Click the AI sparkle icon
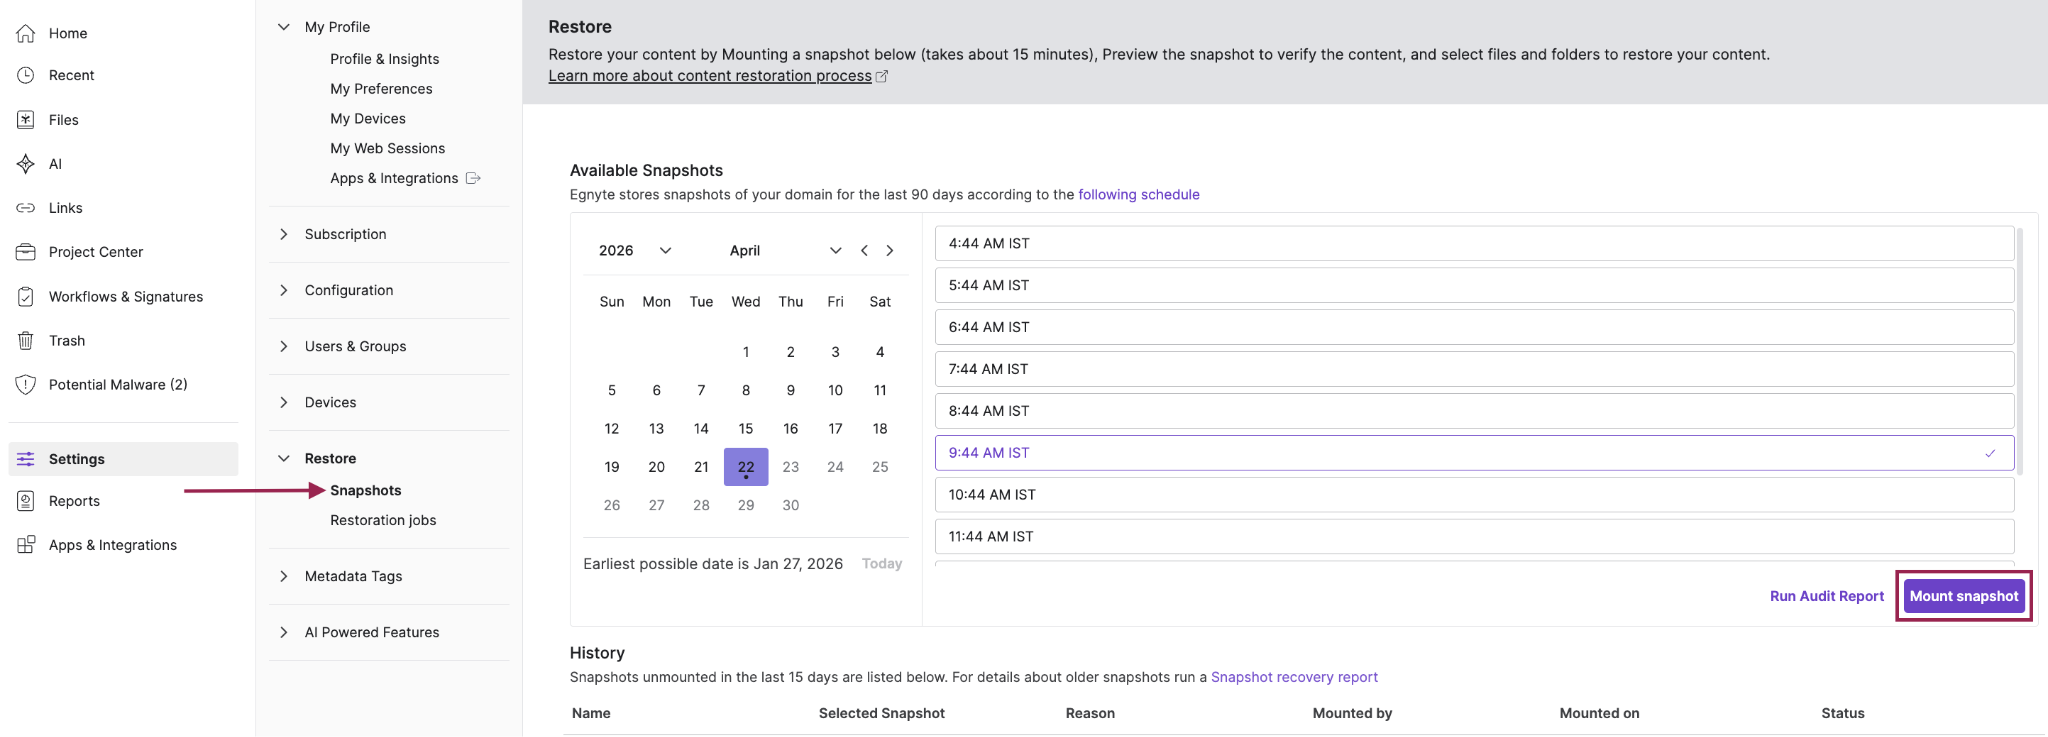Screen dimensions: 2048x737 (x=26, y=164)
